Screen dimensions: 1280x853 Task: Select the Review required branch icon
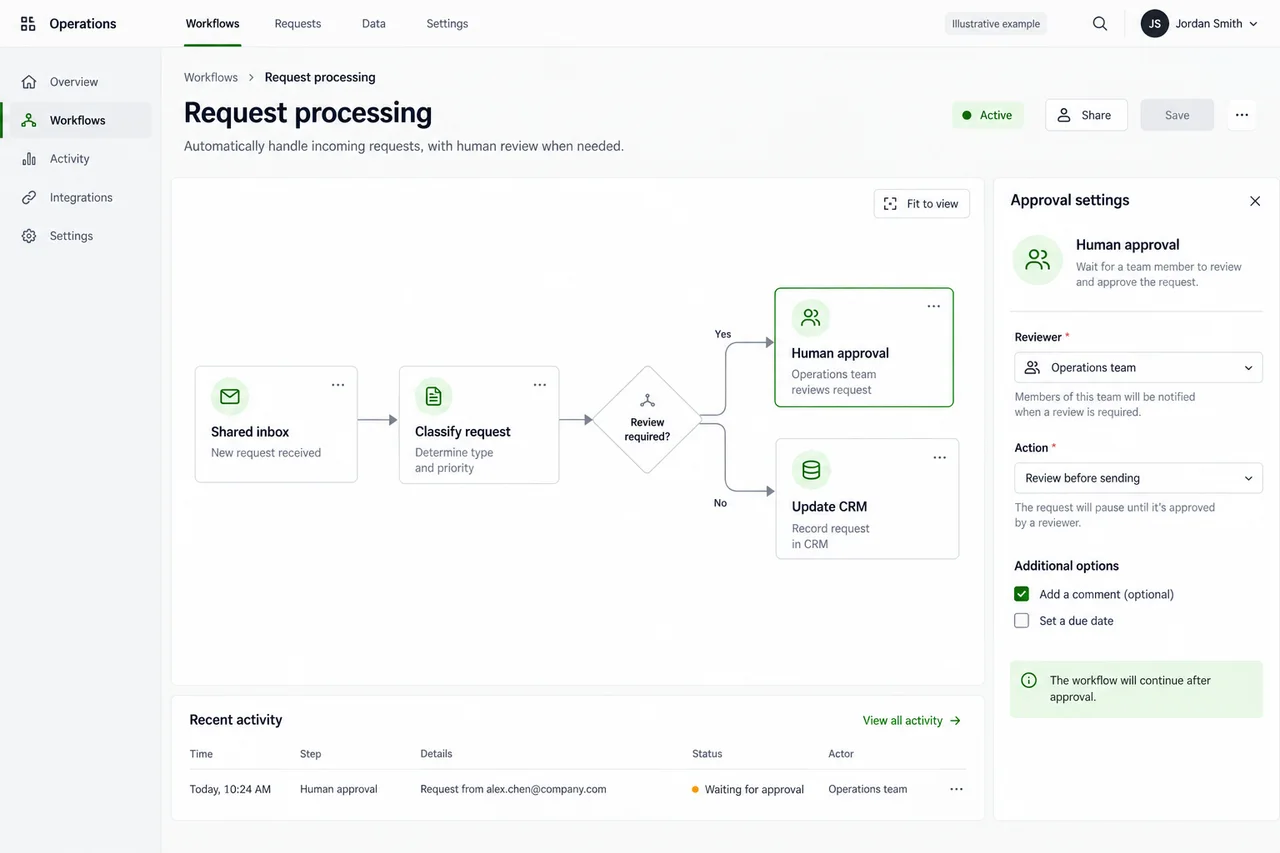click(x=647, y=401)
